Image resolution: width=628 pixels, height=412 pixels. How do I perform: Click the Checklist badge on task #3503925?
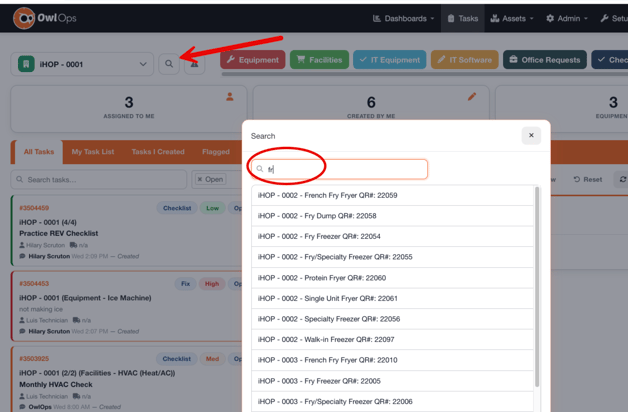[177, 359]
